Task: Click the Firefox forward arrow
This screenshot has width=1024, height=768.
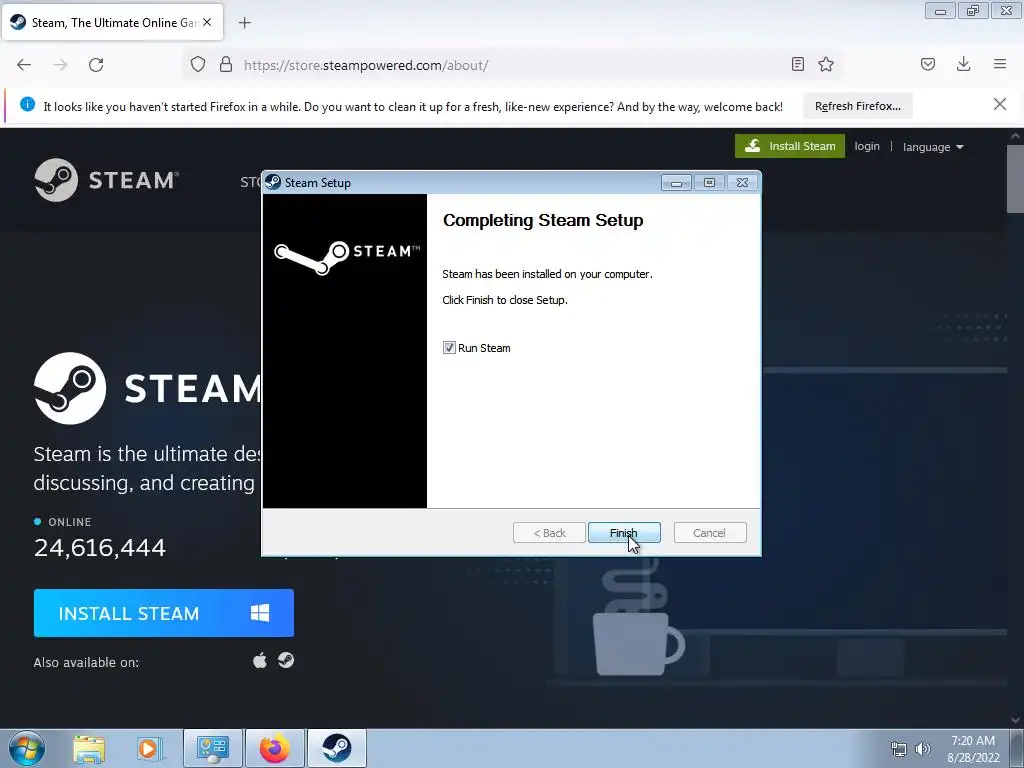Action: click(x=60, y=65)
